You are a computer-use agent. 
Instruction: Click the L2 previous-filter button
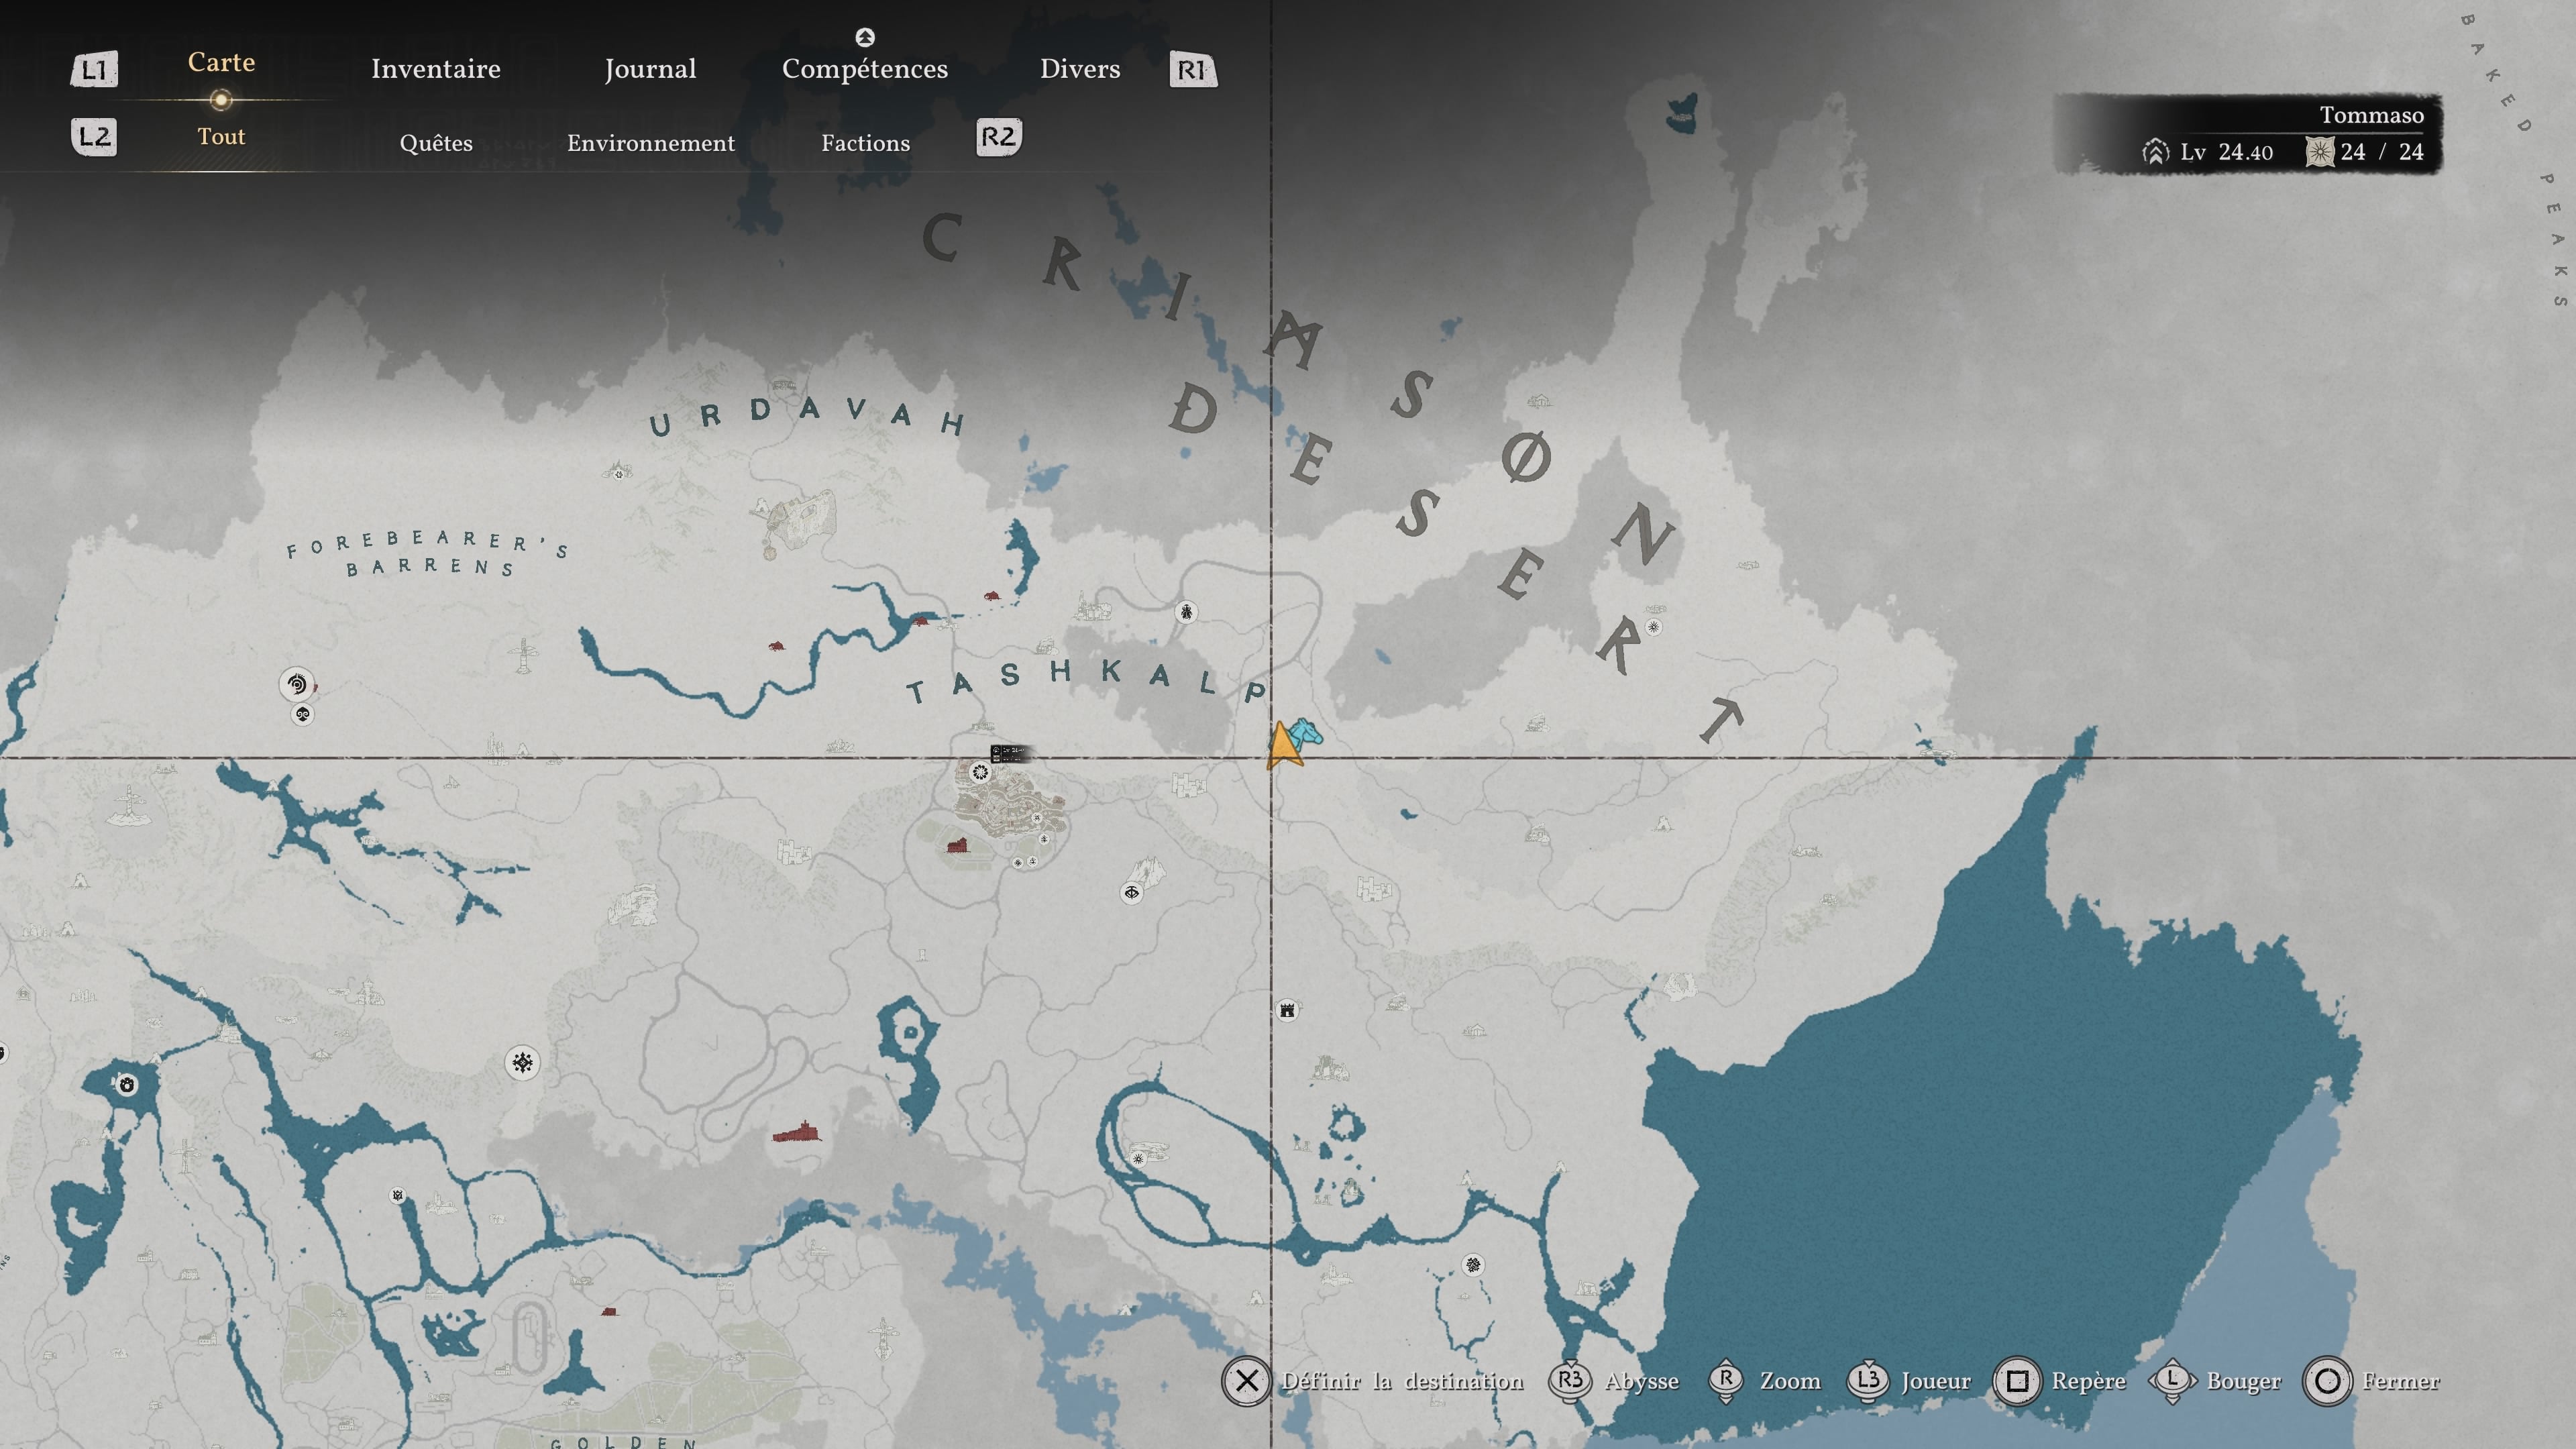(x=94, y=136)
